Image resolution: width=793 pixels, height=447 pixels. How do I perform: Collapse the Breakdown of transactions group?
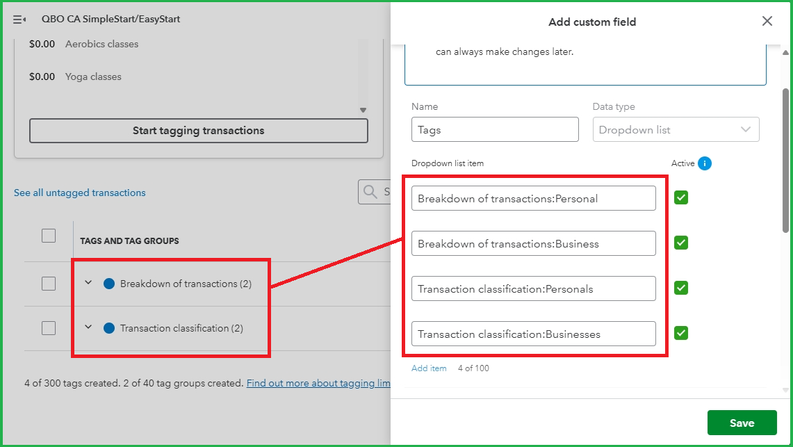88,284
